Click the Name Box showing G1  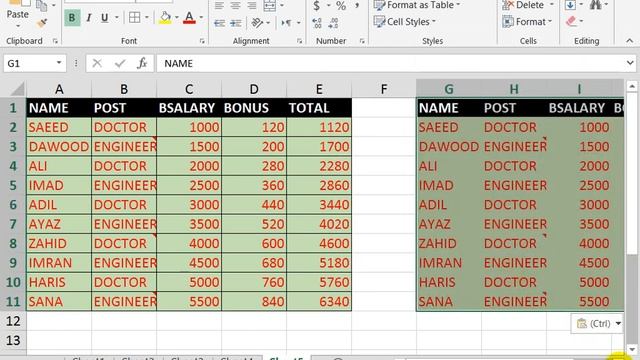[29, 63]
